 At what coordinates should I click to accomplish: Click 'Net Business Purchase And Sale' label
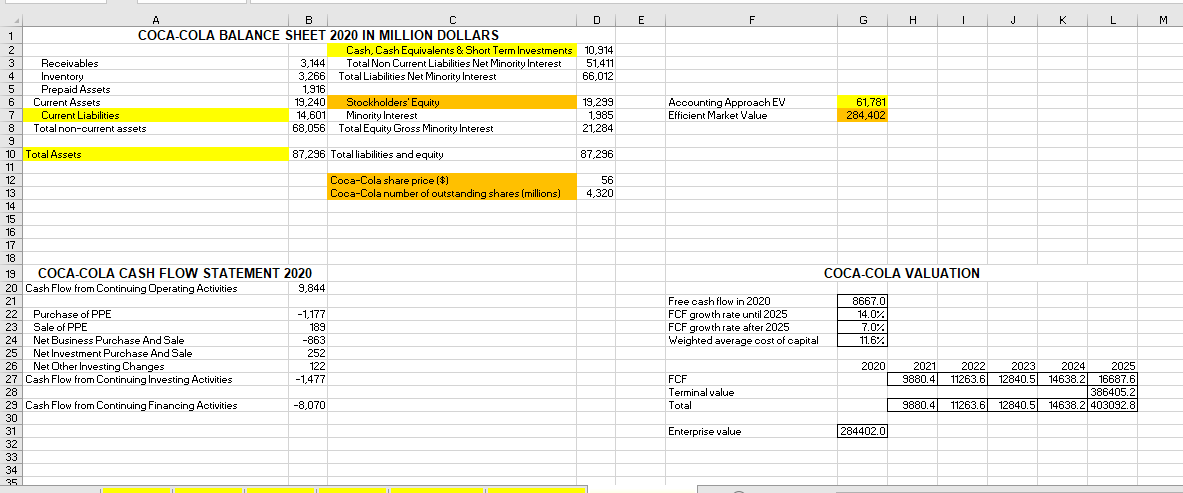point(109,340)
